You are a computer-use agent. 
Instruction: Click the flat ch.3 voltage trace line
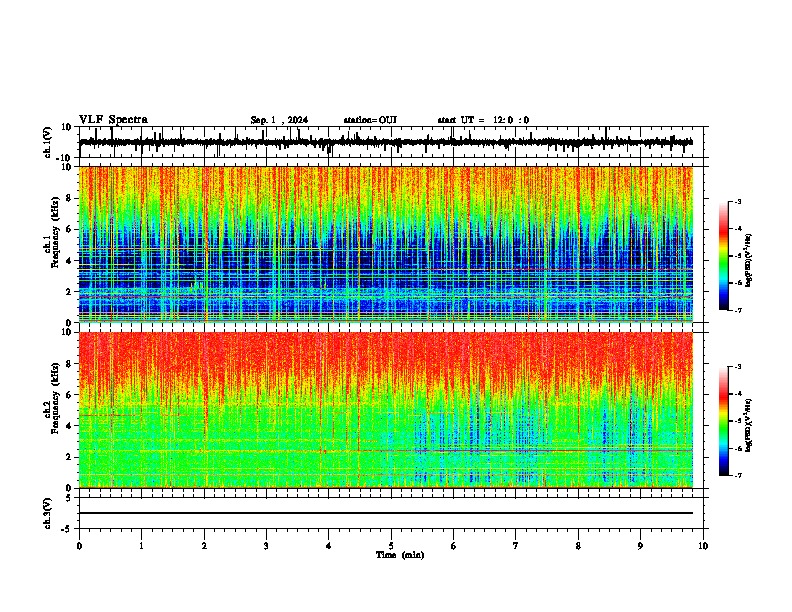pos(386,513)
